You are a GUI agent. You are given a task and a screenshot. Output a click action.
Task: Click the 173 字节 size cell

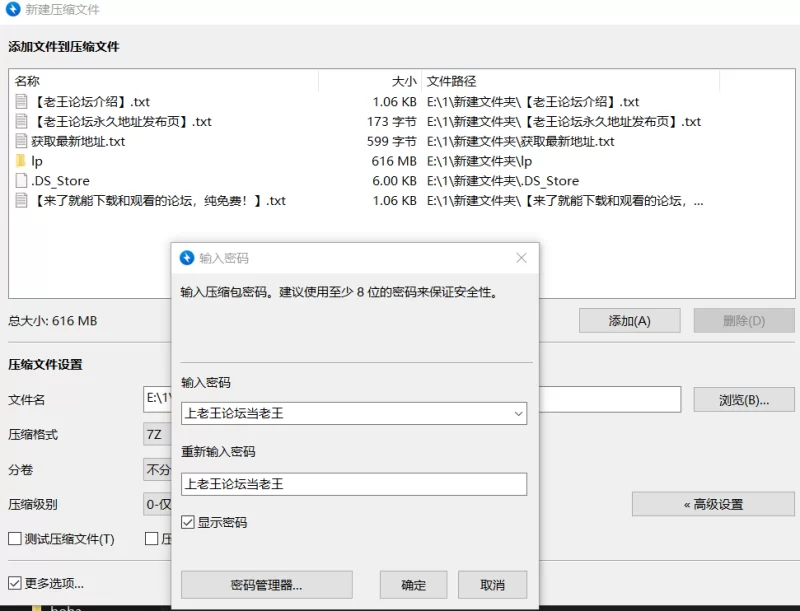(x=391, y=121)
